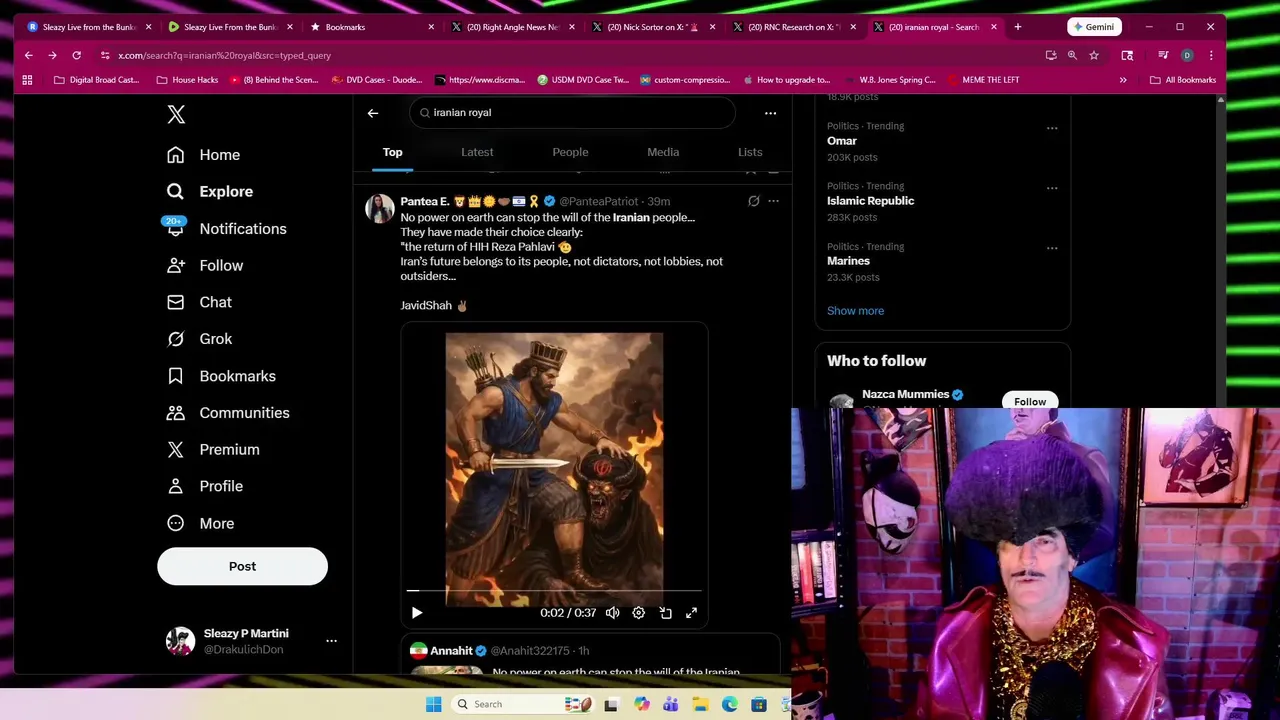Open the Windows Start menu

pos(433,704)
